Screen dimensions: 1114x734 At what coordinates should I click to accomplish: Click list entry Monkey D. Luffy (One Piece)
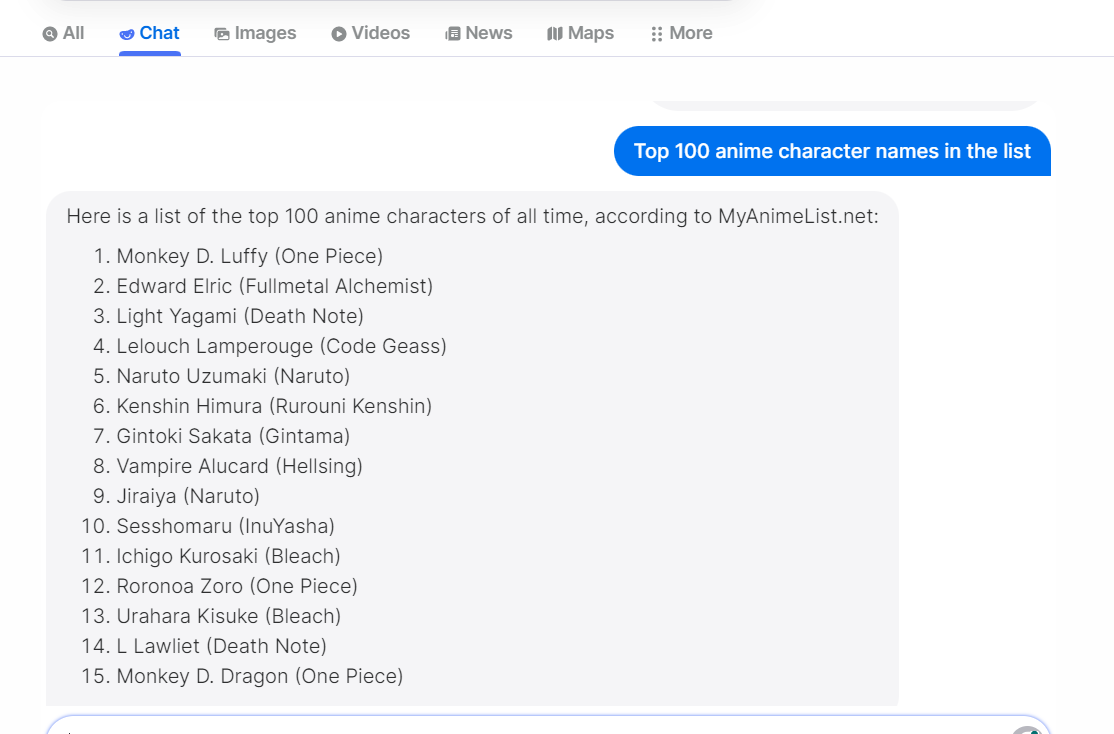pyautogui.click(x=250, y=256)
